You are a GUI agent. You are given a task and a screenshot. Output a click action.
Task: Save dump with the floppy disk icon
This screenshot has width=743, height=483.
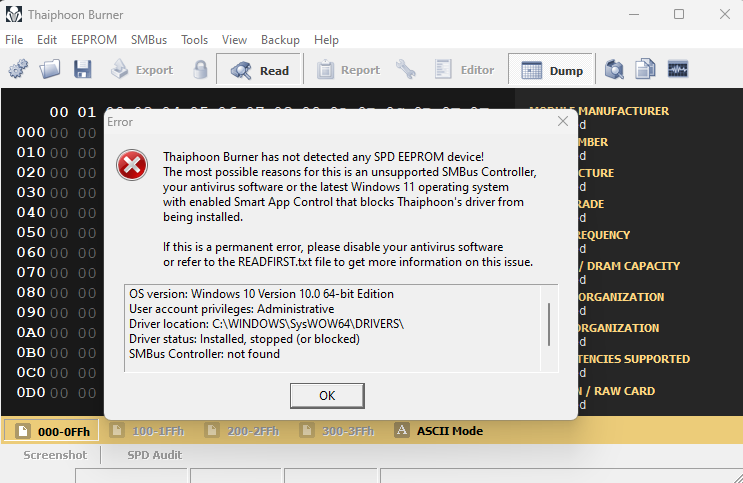82,70
